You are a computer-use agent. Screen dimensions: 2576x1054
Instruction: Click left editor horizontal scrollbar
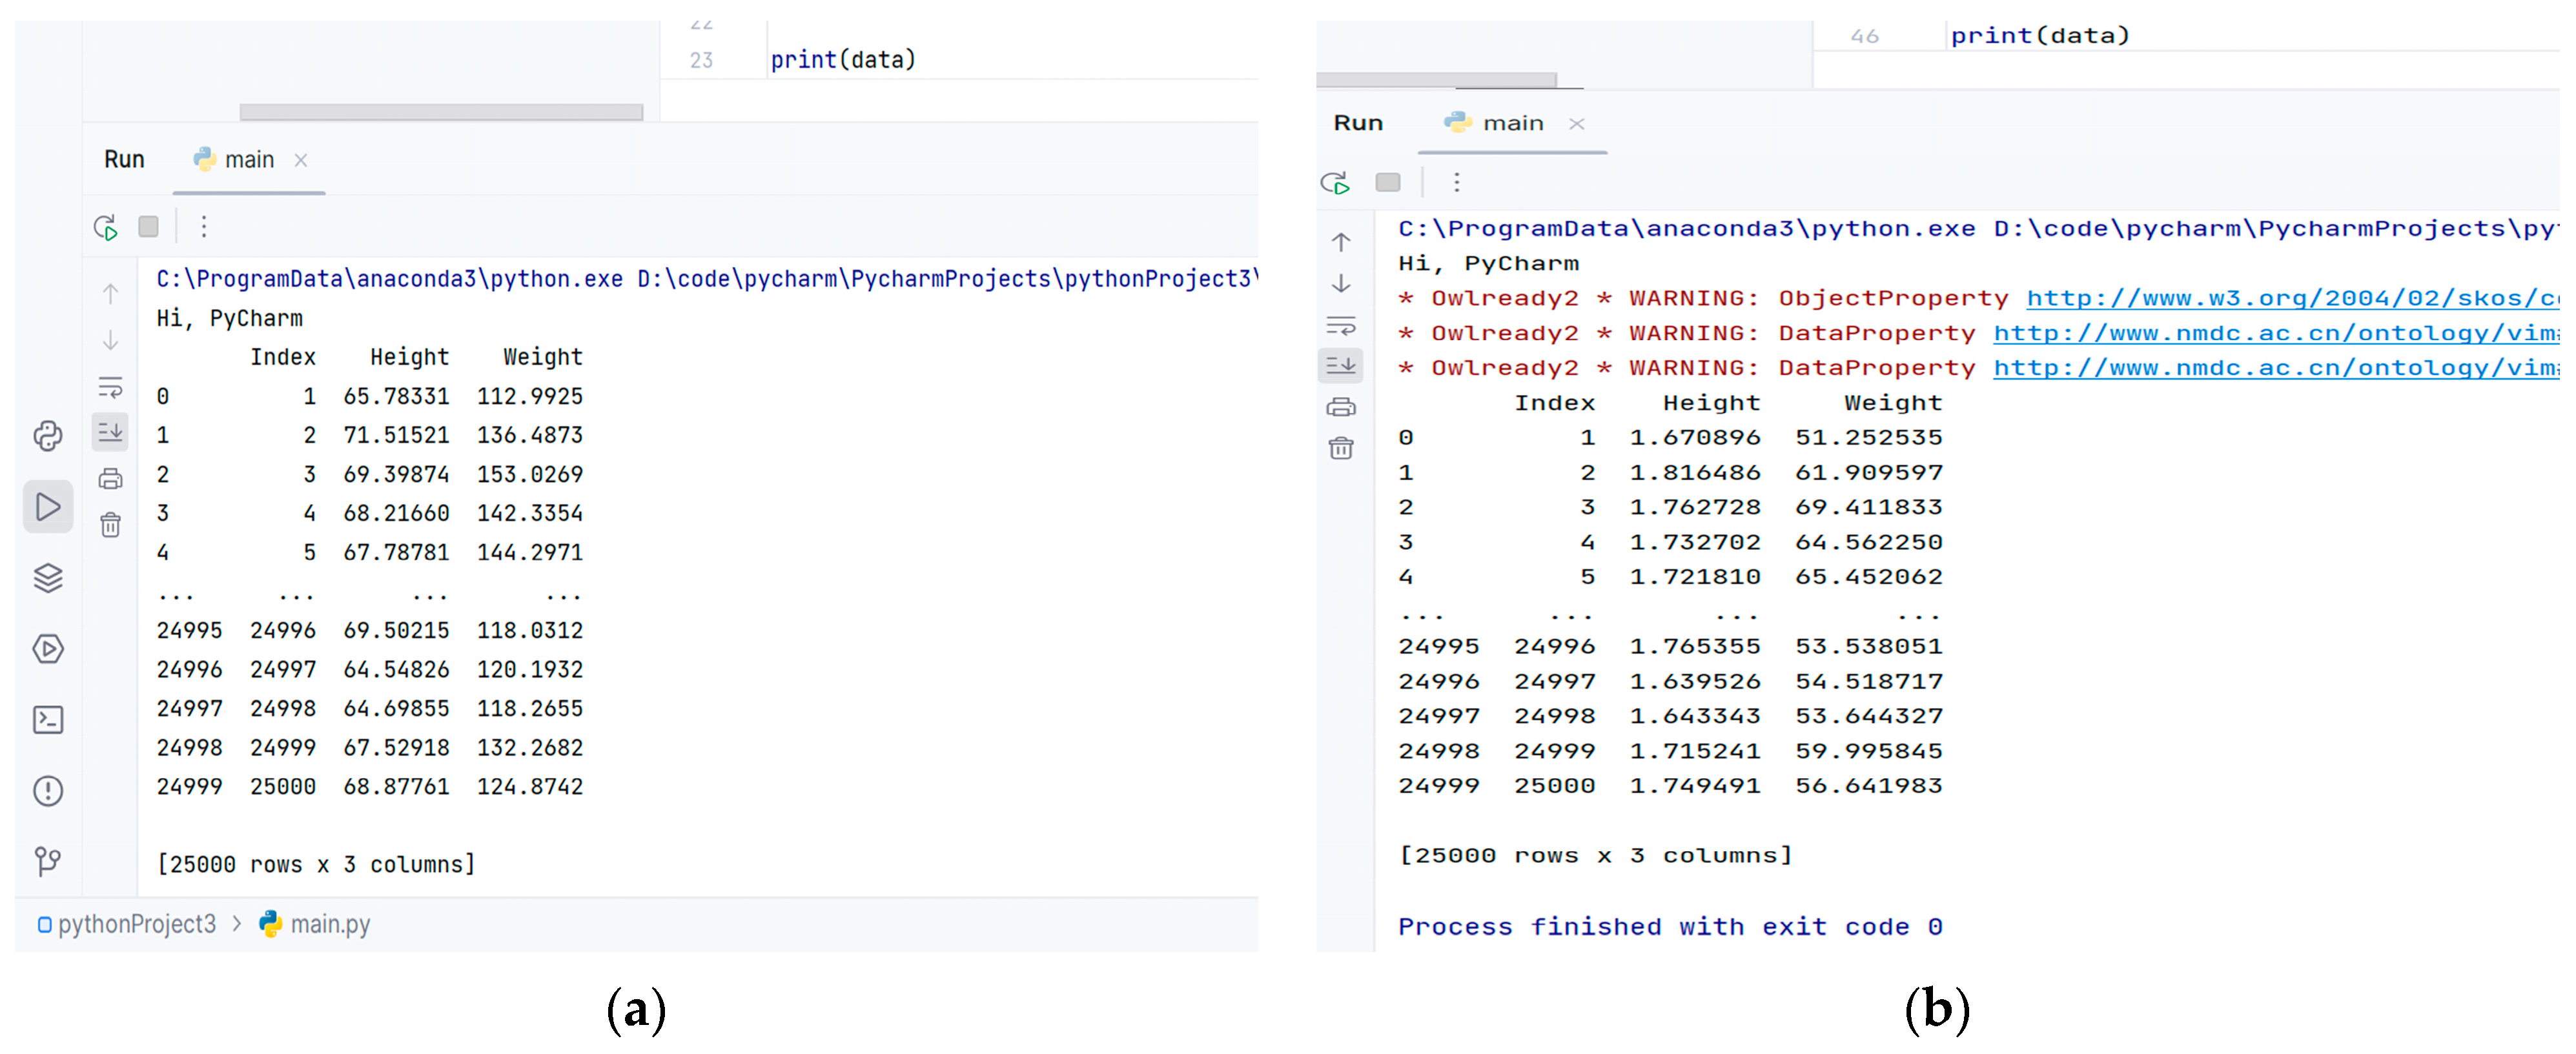click(442, 112)
